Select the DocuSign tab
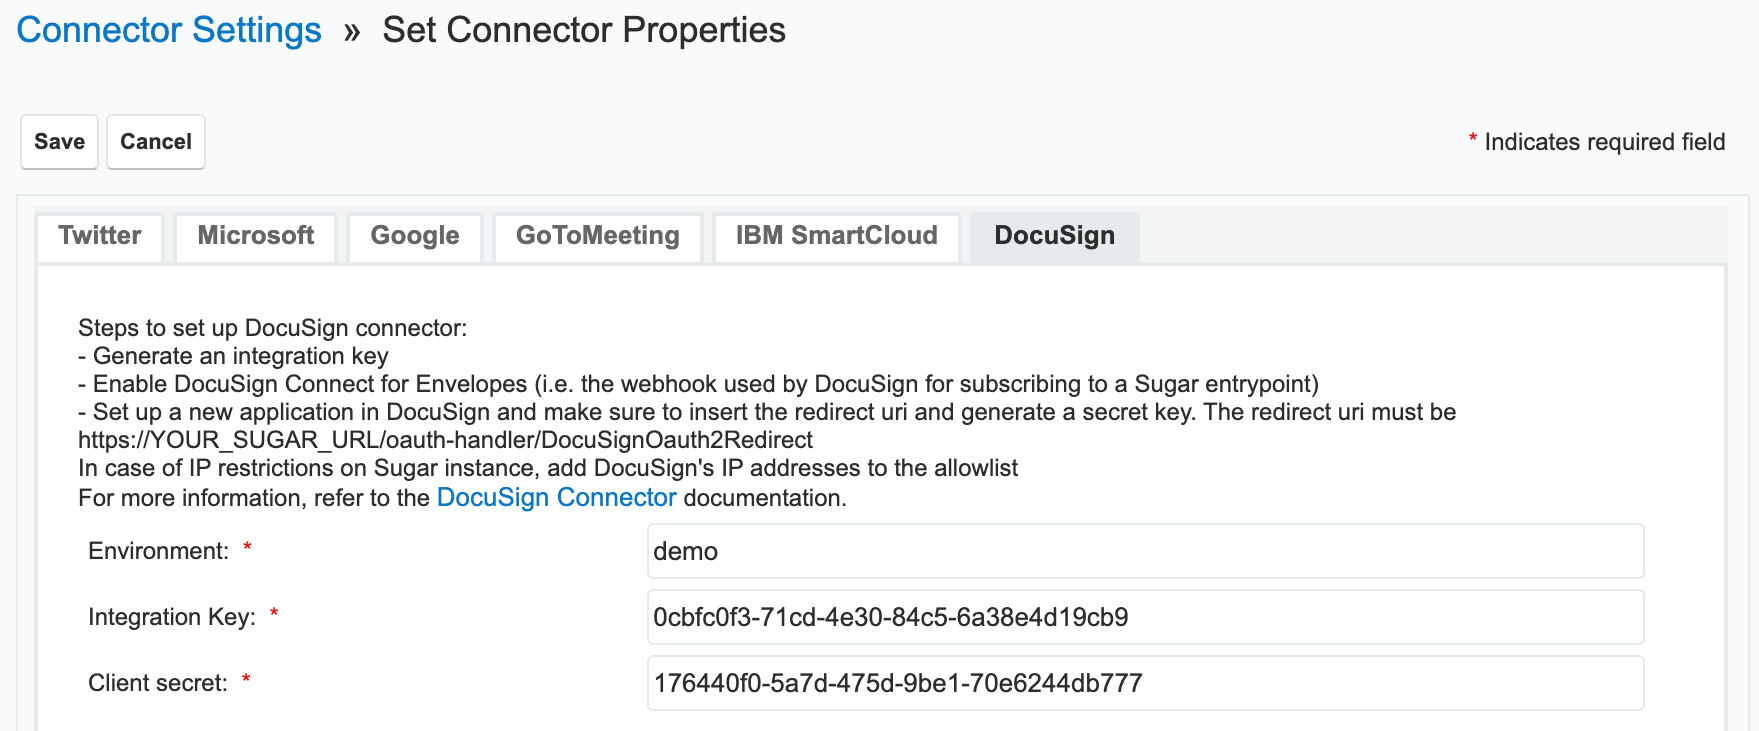The image size is (1759, 731). [1054, 236]
